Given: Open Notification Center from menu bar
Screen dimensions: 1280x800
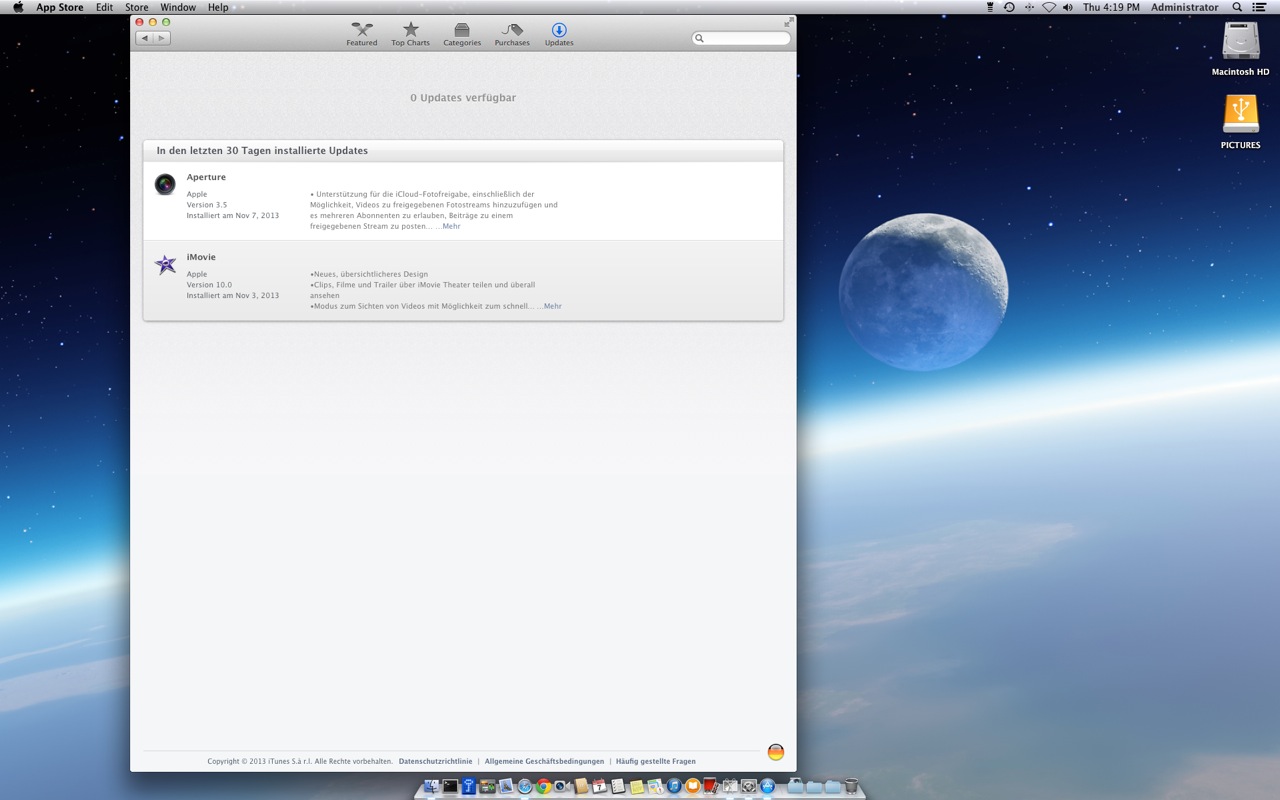Looking at the screenshot, I should [1260, 7].
